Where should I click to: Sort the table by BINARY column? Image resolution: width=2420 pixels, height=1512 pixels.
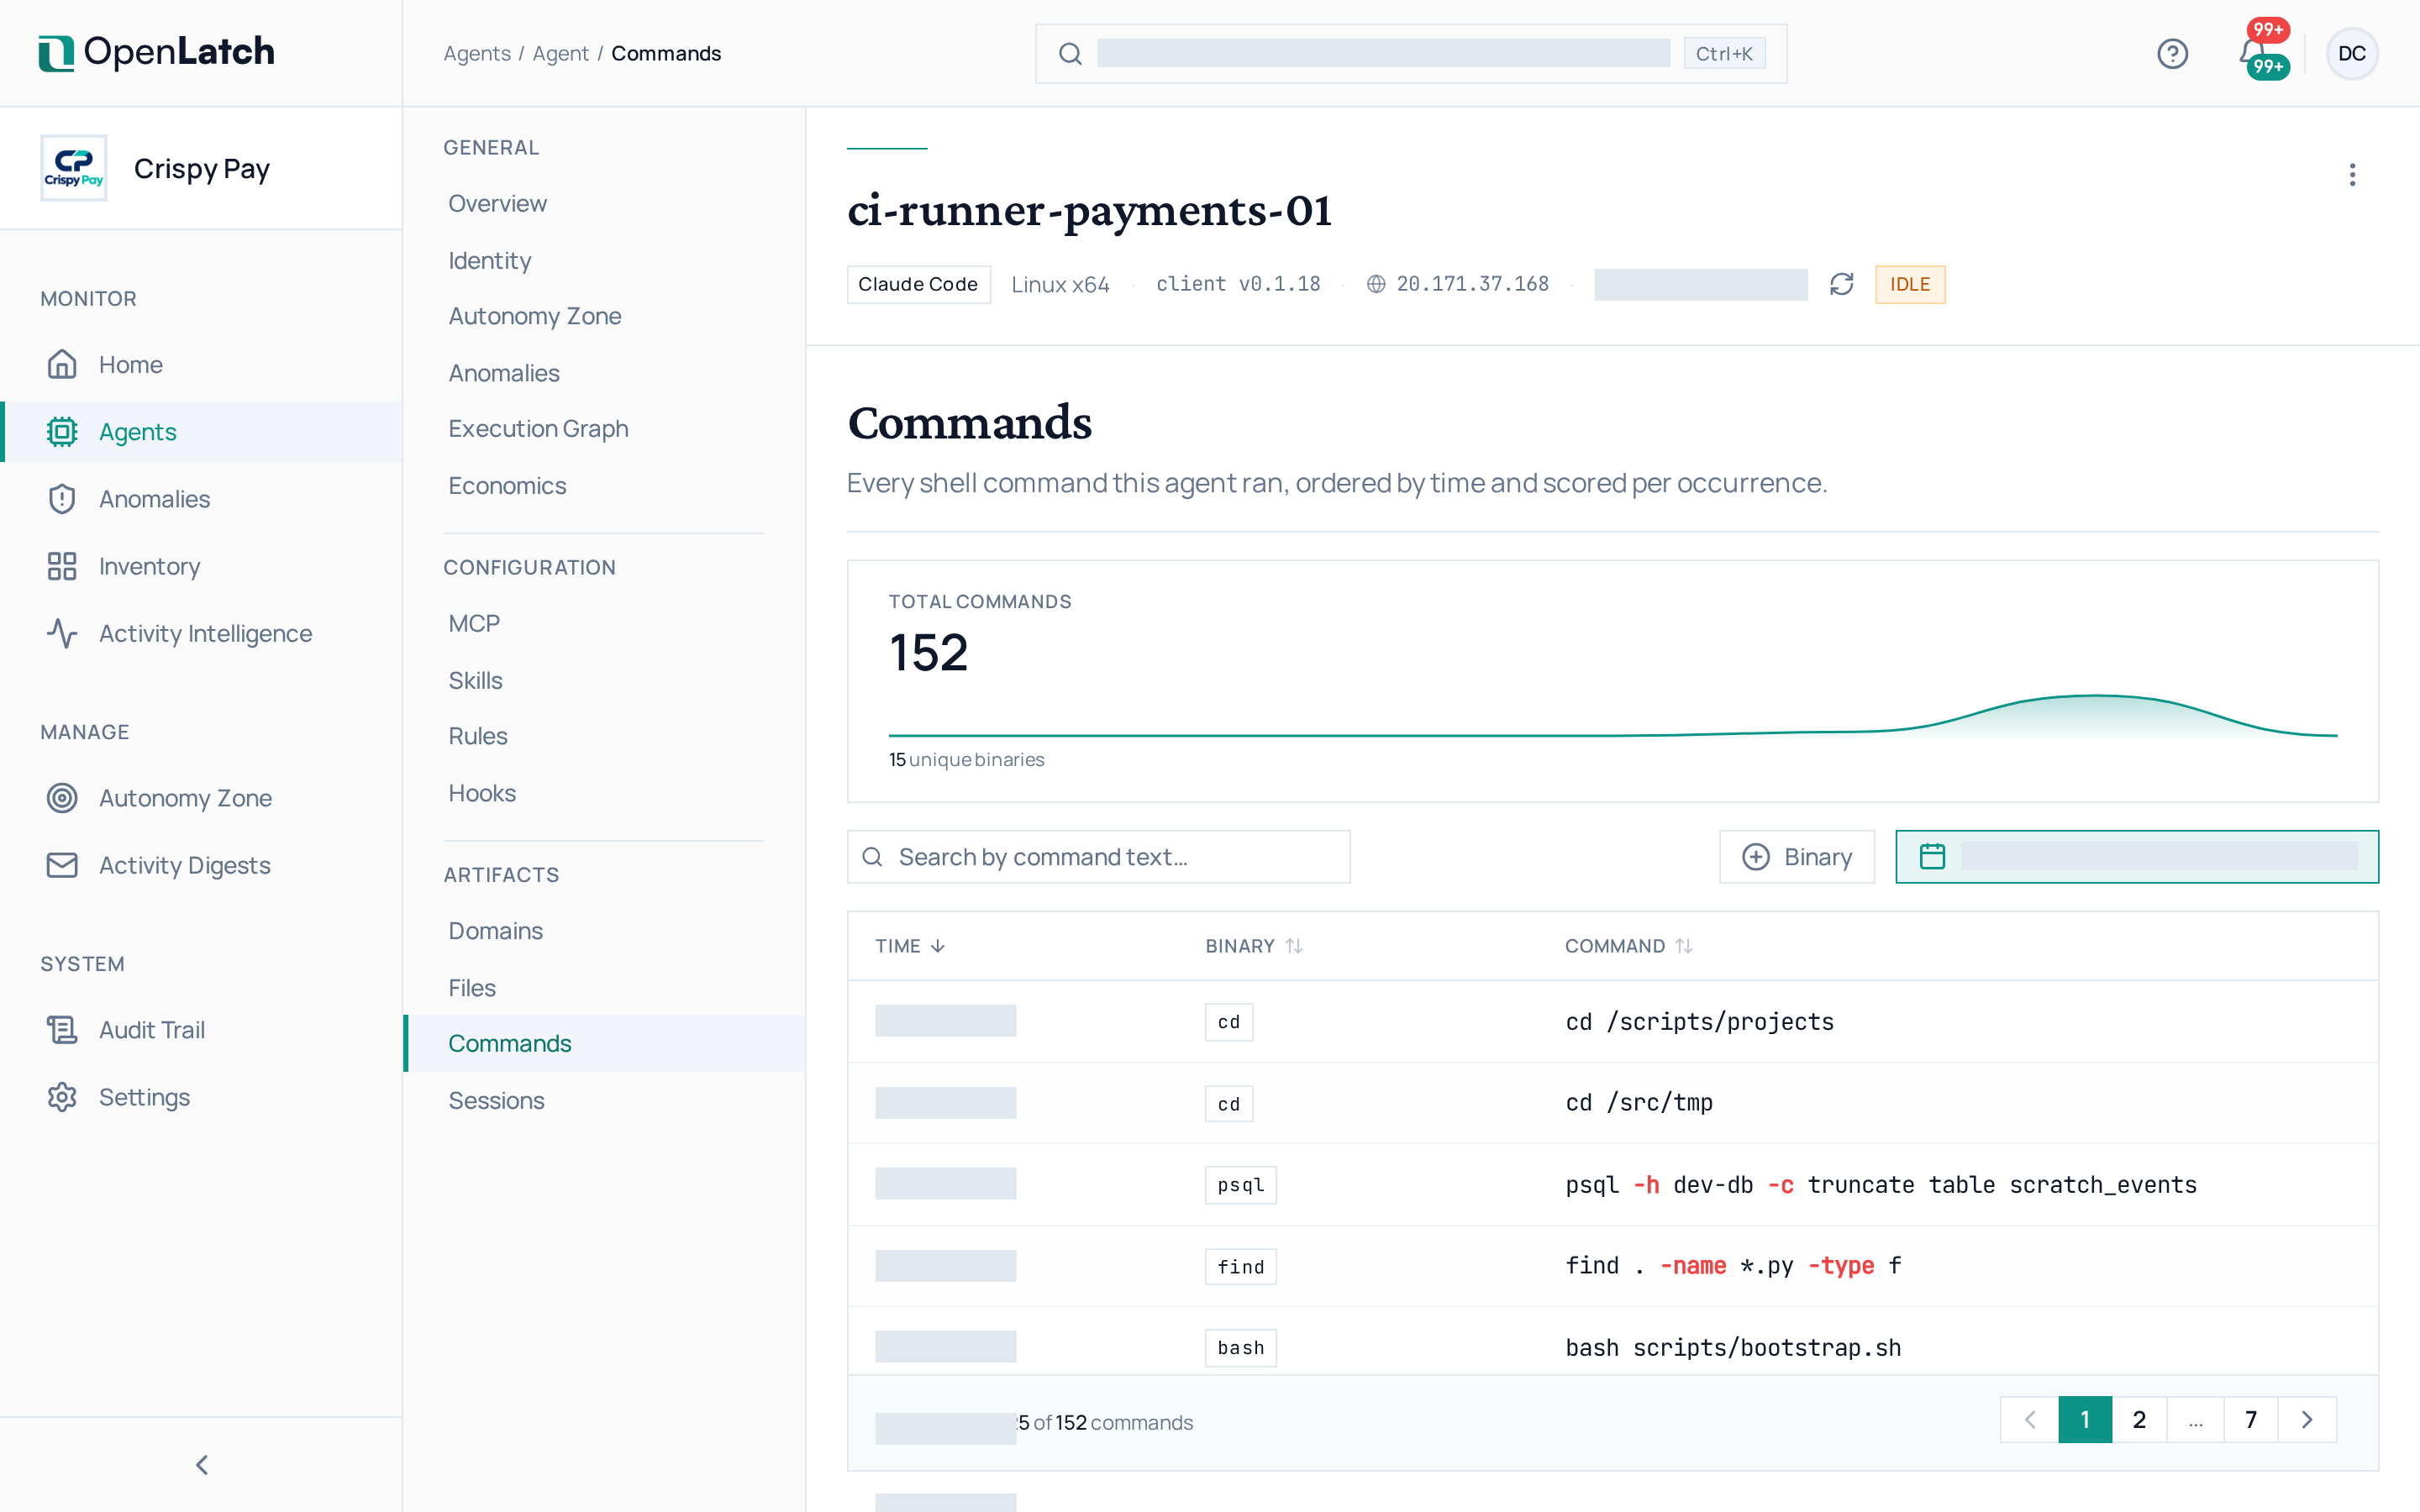(x=1253, y=946)
